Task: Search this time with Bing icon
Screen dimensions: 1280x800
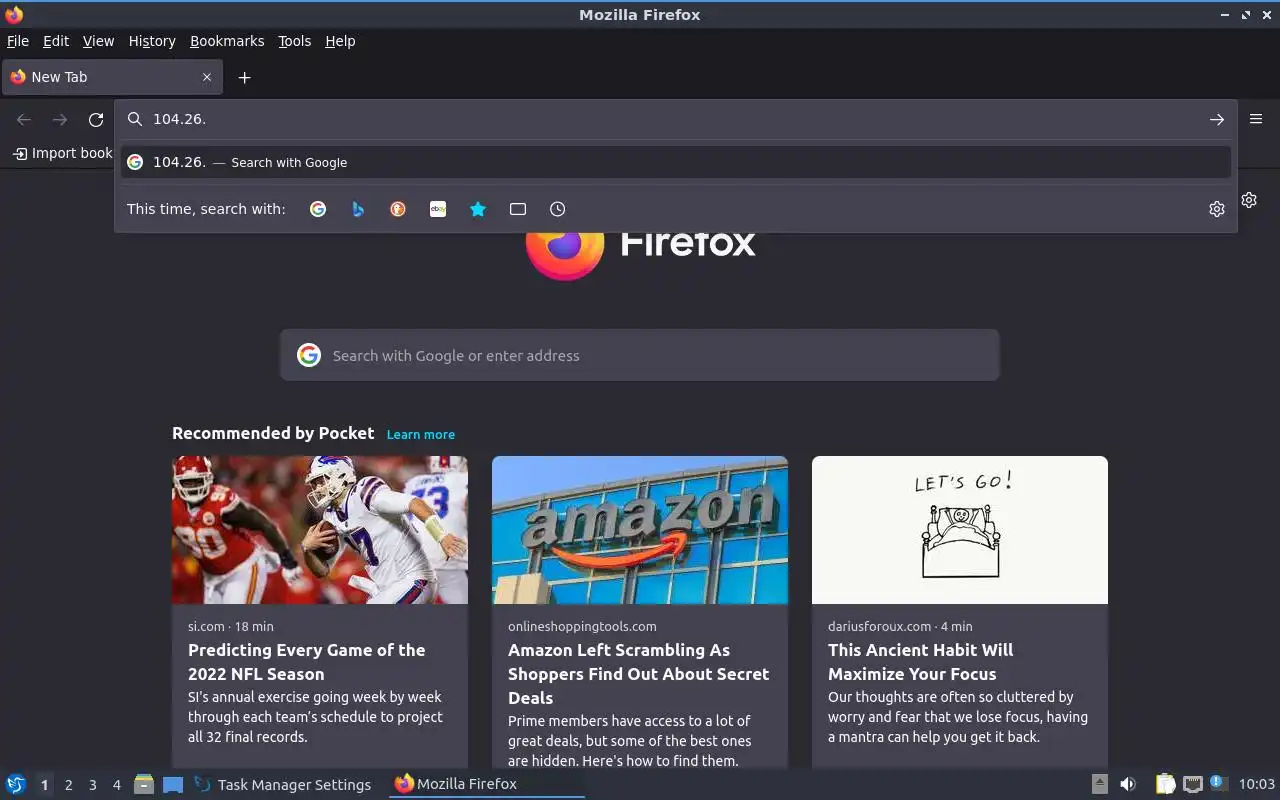Action: 358,209
